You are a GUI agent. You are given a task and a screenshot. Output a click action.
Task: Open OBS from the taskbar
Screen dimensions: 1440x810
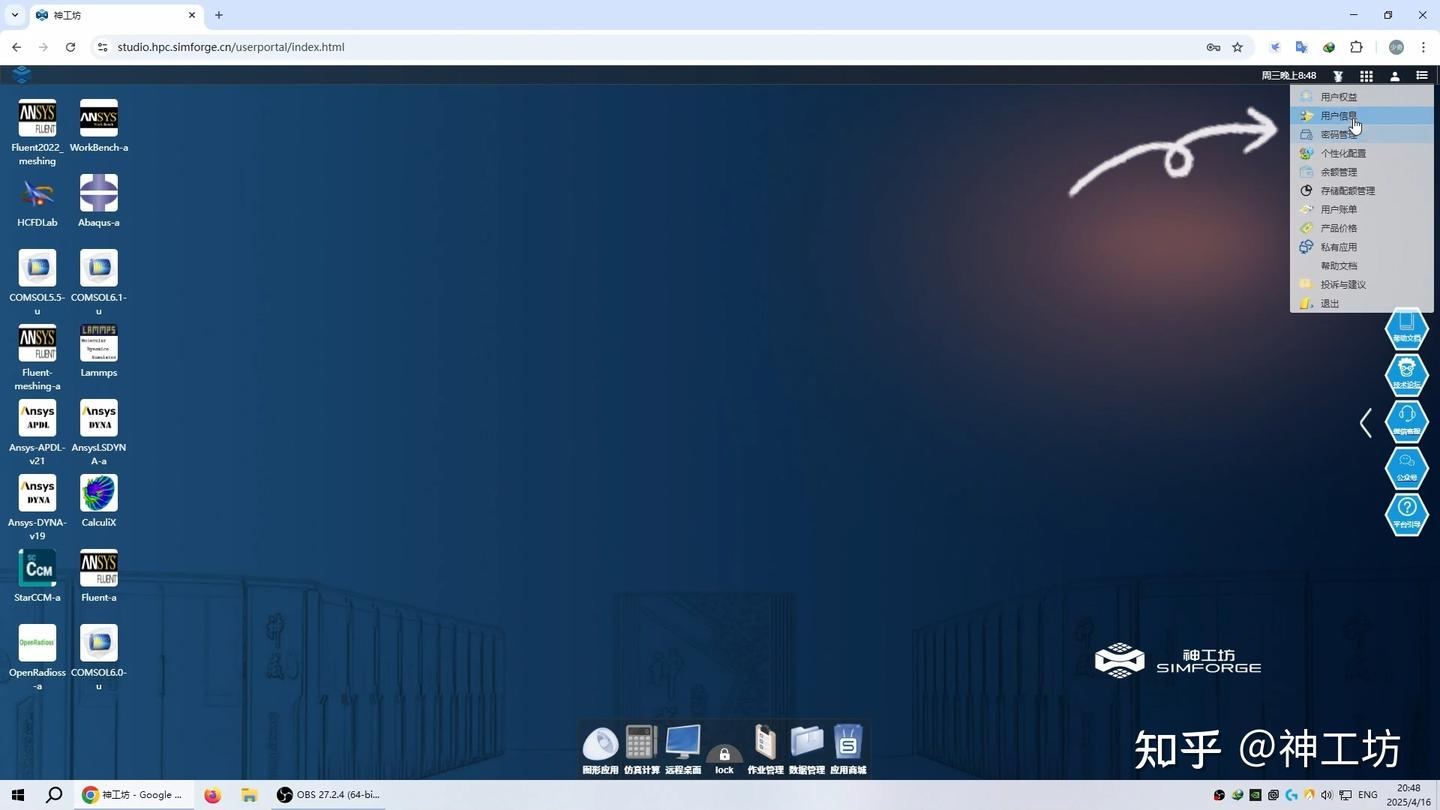point(330,795)
